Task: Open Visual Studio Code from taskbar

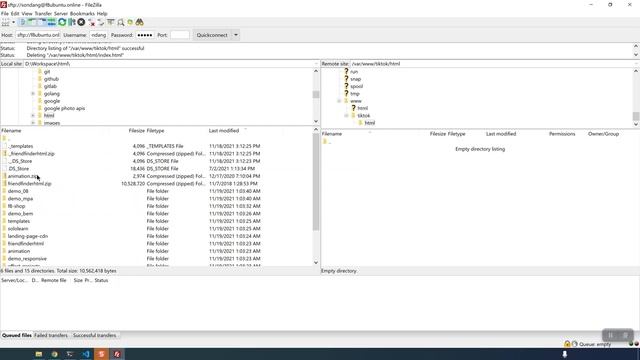Action: (86, 354)
